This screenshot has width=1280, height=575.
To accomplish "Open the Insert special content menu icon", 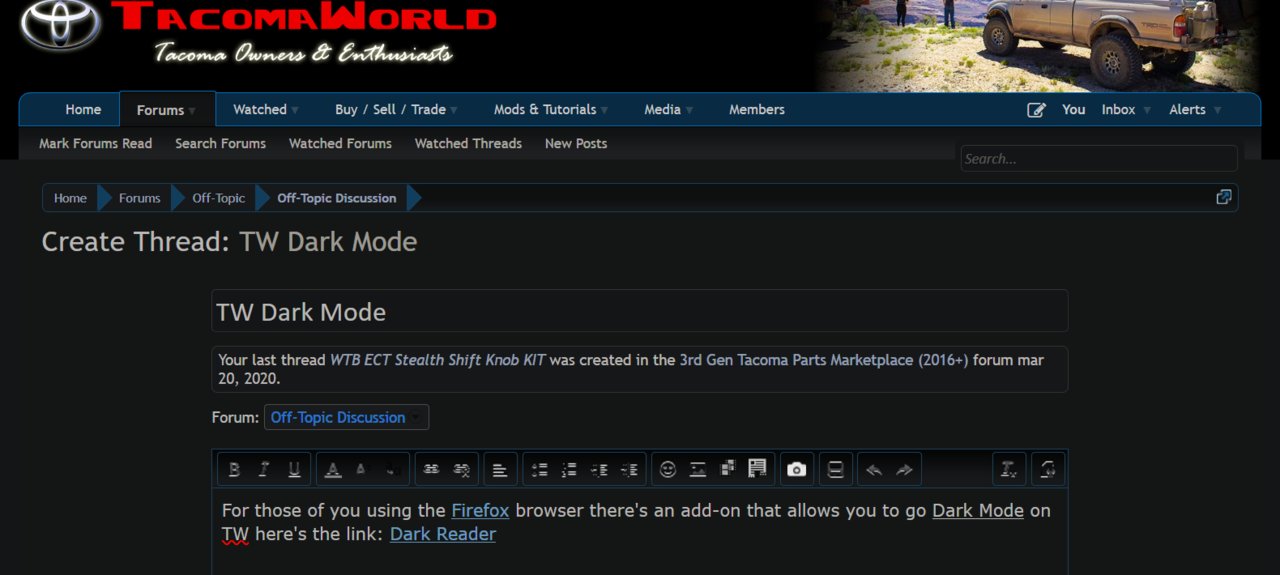I will pos(757,469).
